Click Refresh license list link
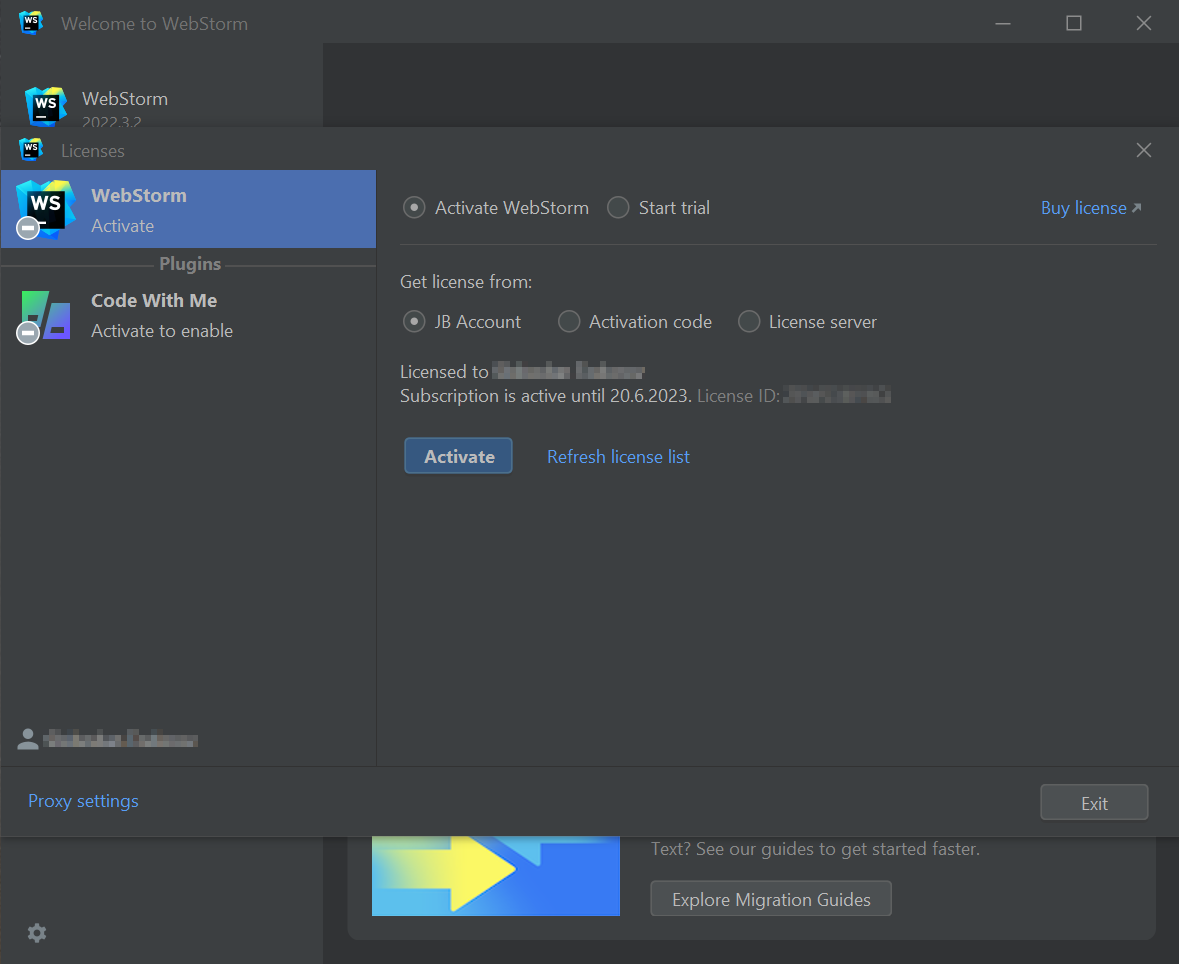Viewport: 1179px width, 964px height. click(618, 456)
